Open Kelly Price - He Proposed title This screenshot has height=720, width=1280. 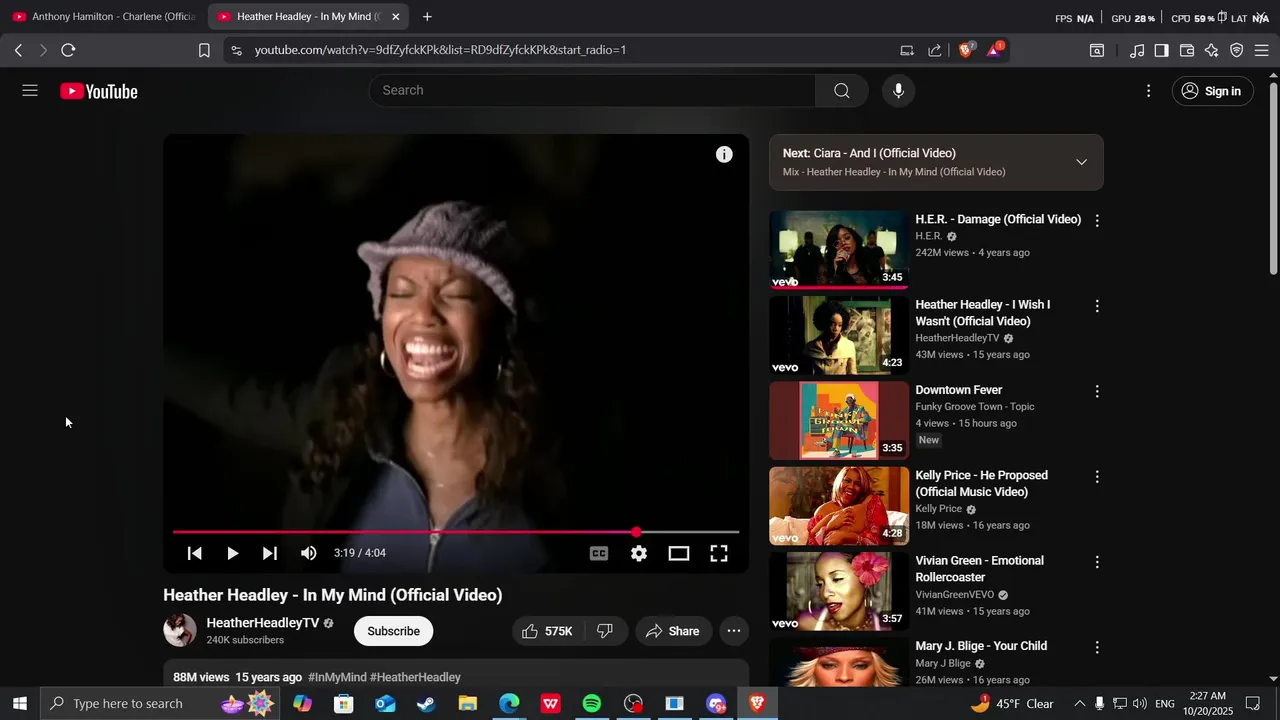(982, 484)
